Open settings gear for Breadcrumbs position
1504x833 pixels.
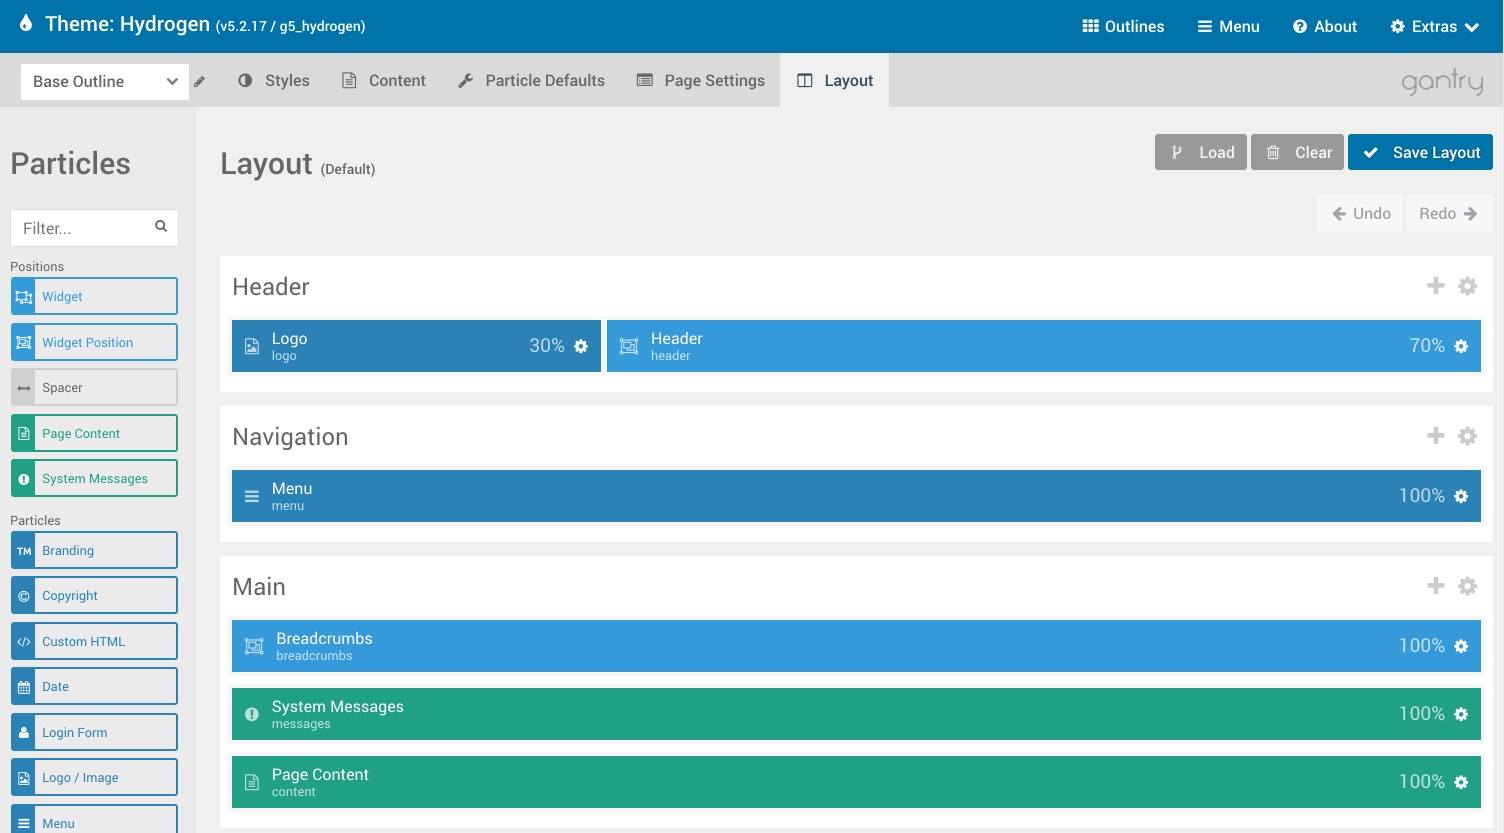[x=1461, y=646]
